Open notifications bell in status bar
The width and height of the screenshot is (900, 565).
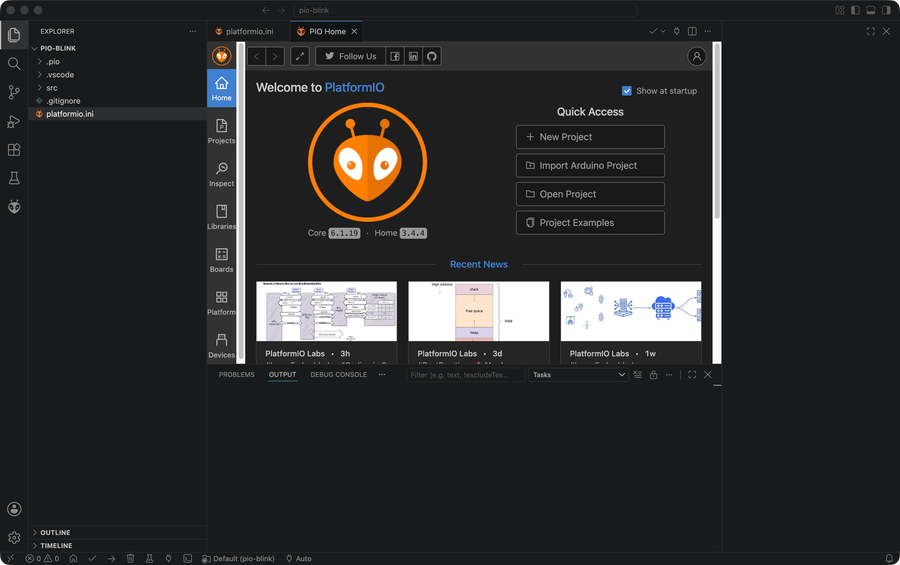point(889,559)
